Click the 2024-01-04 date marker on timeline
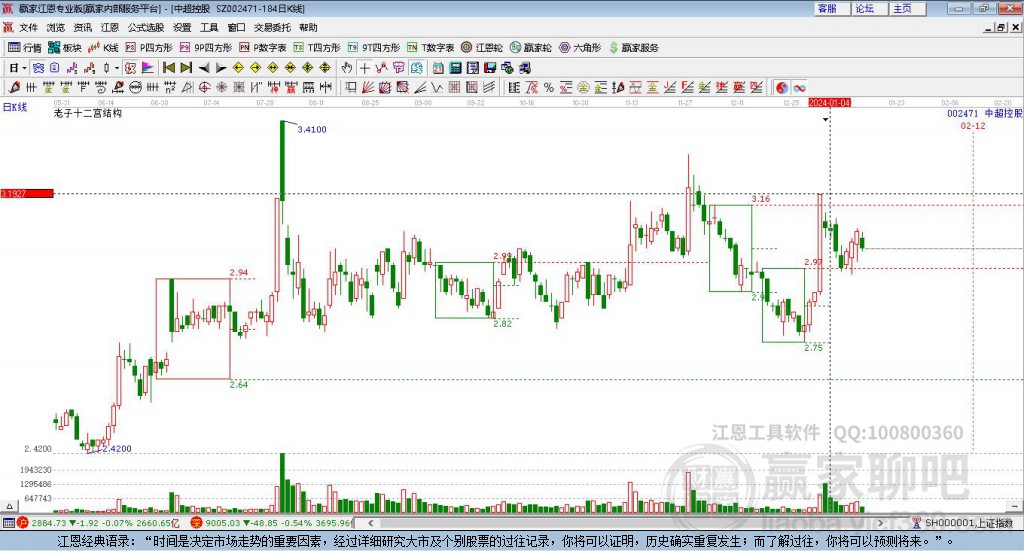1024x551 pixels. 828,102
